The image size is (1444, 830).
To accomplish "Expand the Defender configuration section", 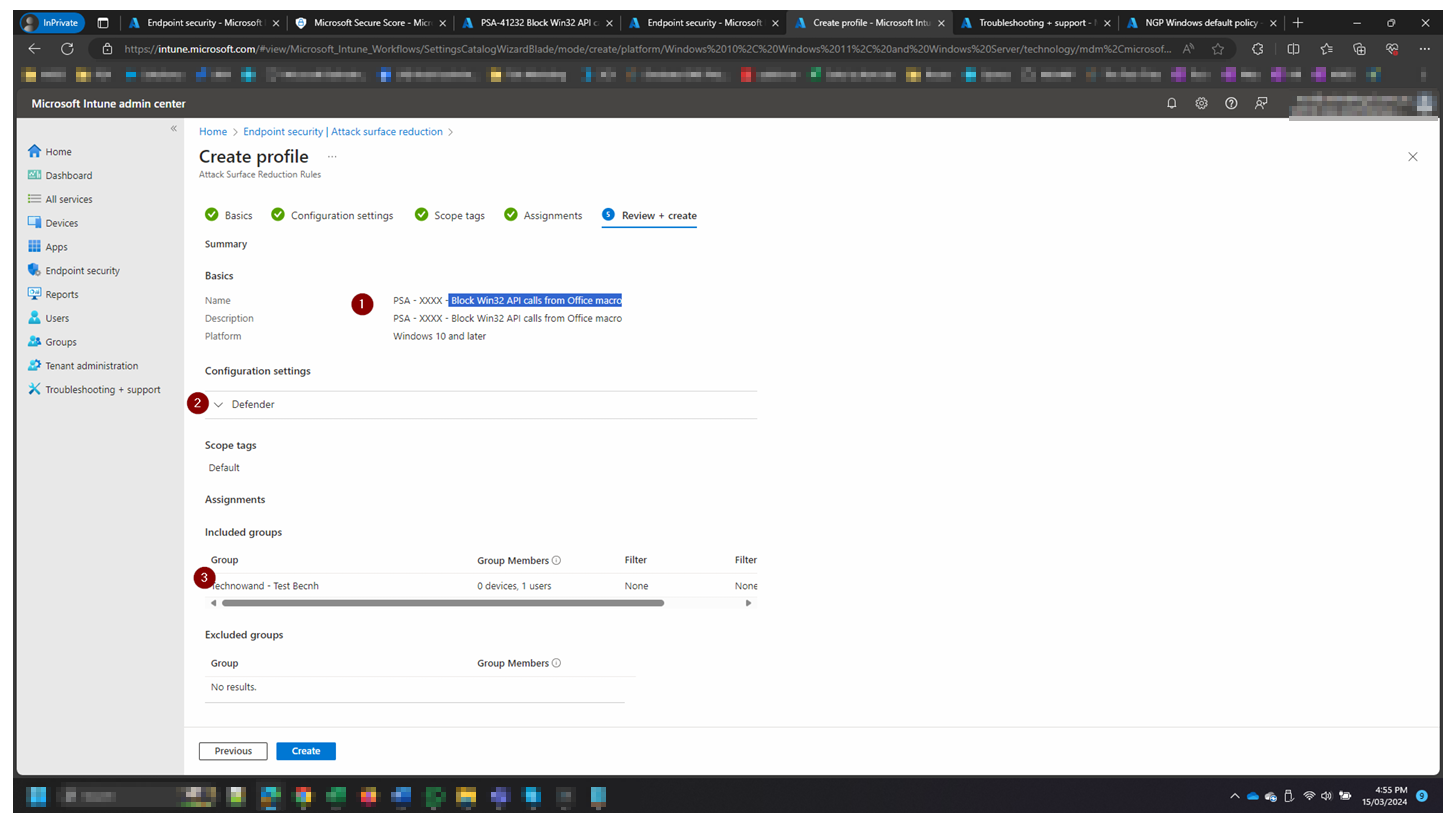I will (219, 405).
